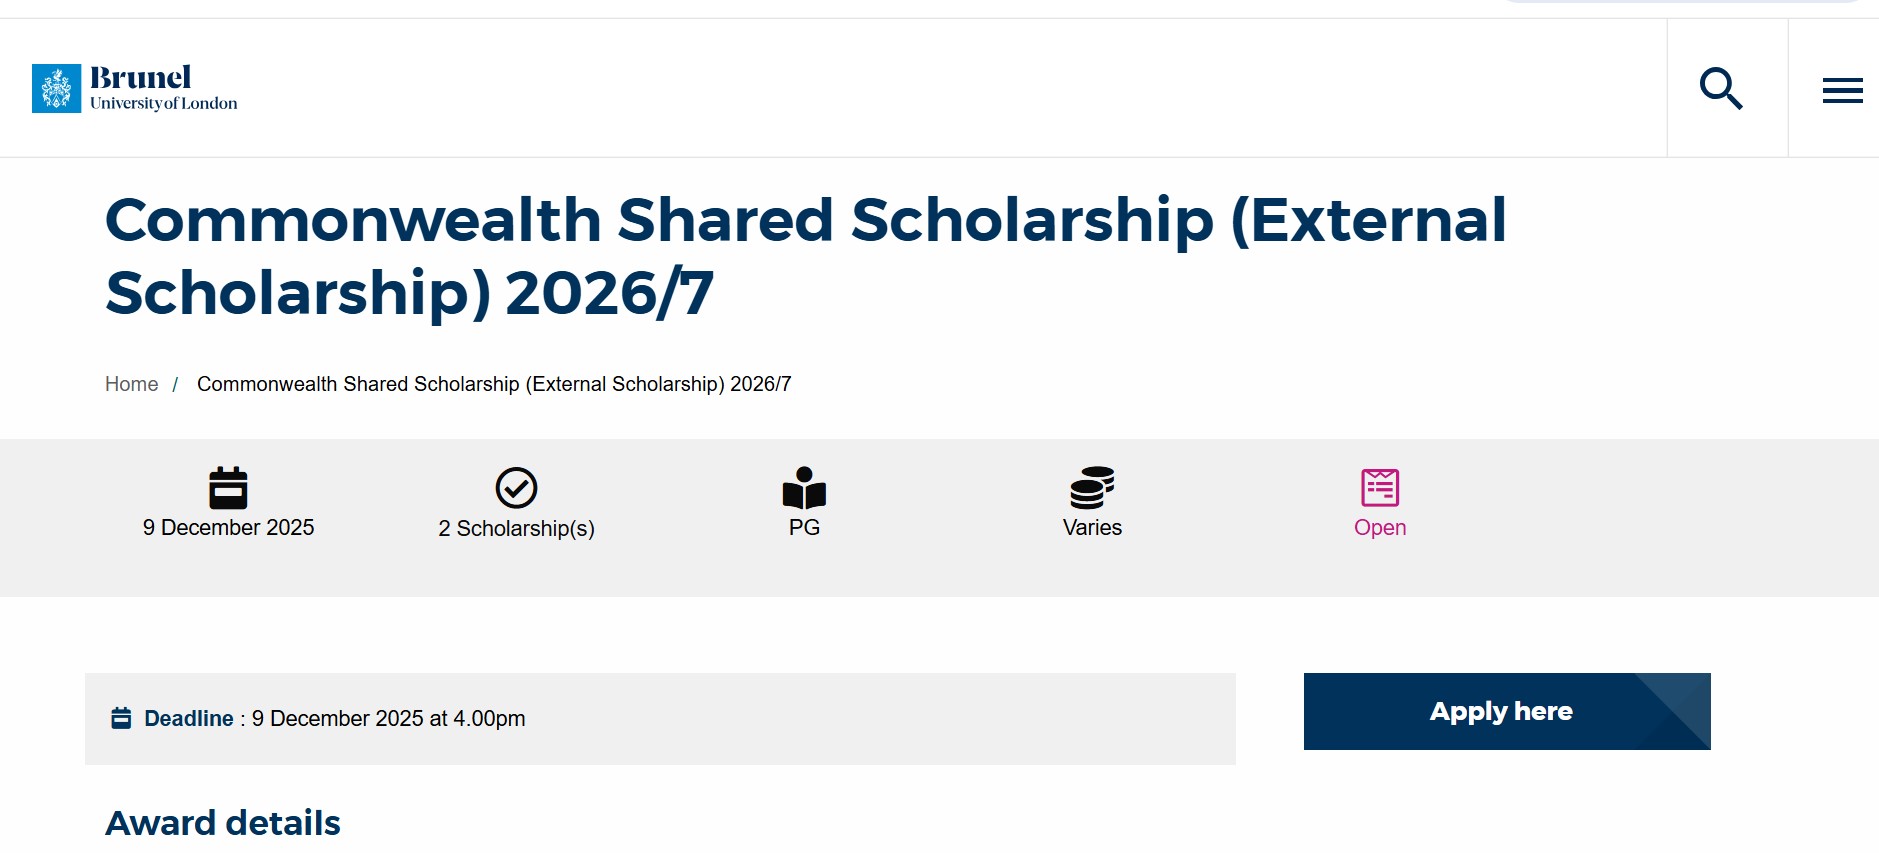Screen dimensions: 1879x853
Task: Click the pink Open status clipboard icon
Action: coord(1380,488)
